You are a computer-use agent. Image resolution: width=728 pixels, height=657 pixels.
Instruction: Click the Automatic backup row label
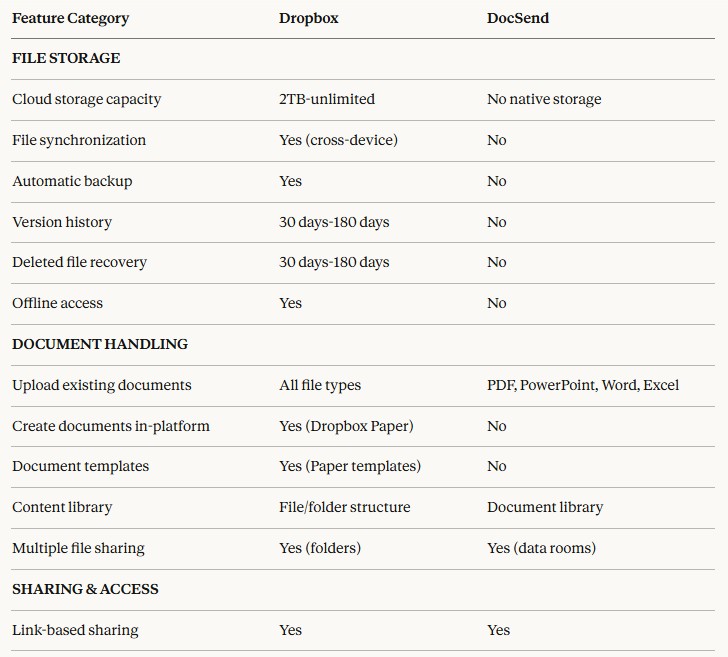[x=72, y=181]
